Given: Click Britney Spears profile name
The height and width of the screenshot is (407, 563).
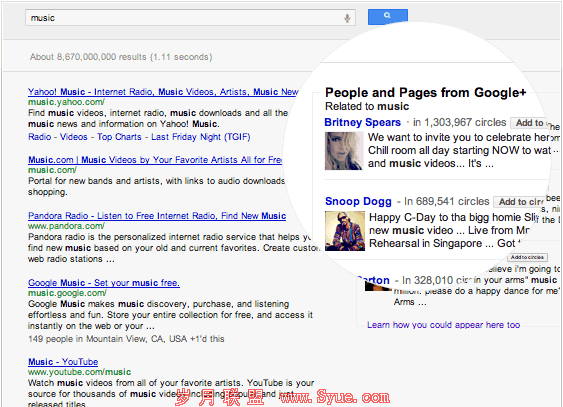Looking at the screenshot, I should point(362,122).
